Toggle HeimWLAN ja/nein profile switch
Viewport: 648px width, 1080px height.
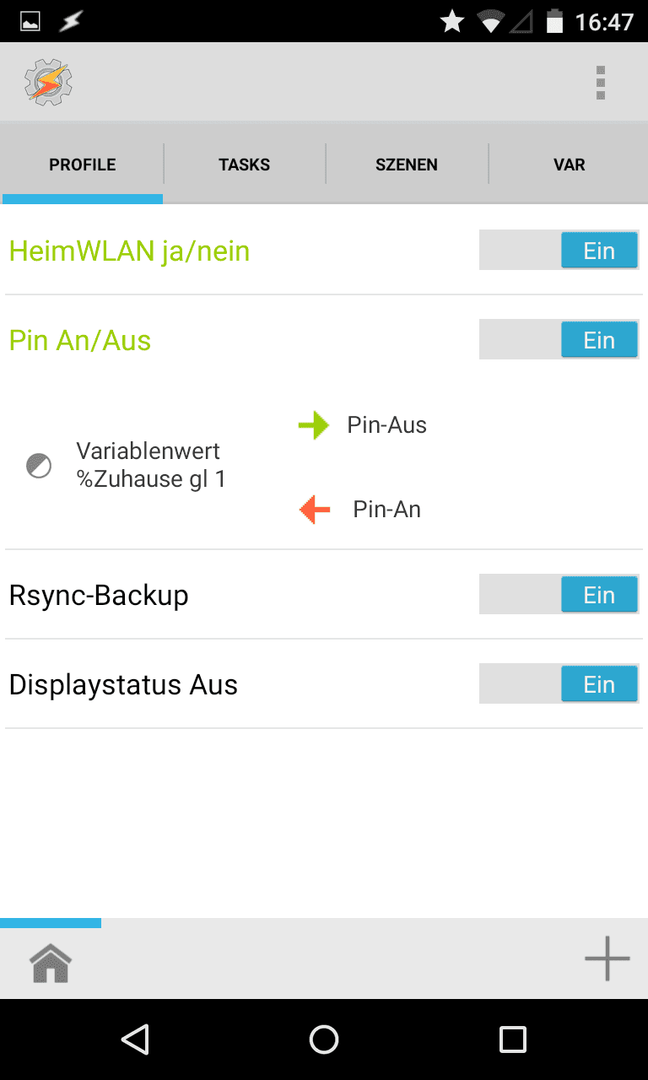[559, 250]
